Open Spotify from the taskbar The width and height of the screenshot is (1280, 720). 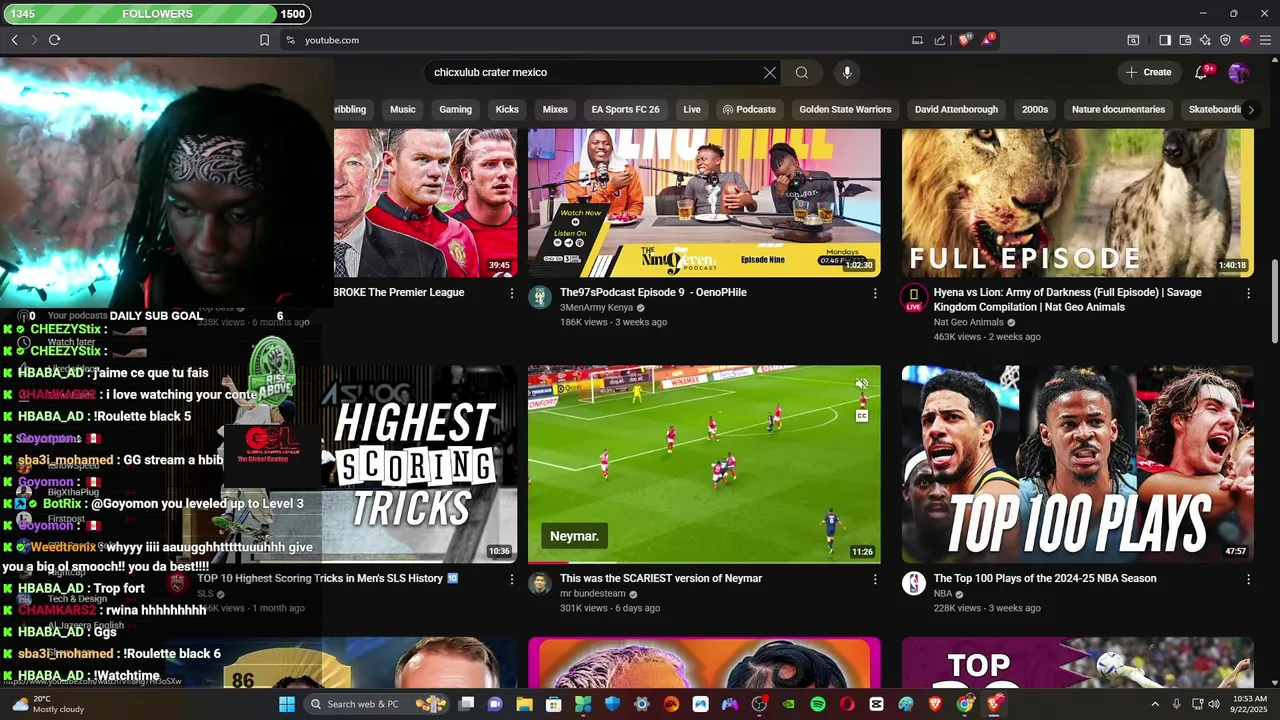point(818,704)
